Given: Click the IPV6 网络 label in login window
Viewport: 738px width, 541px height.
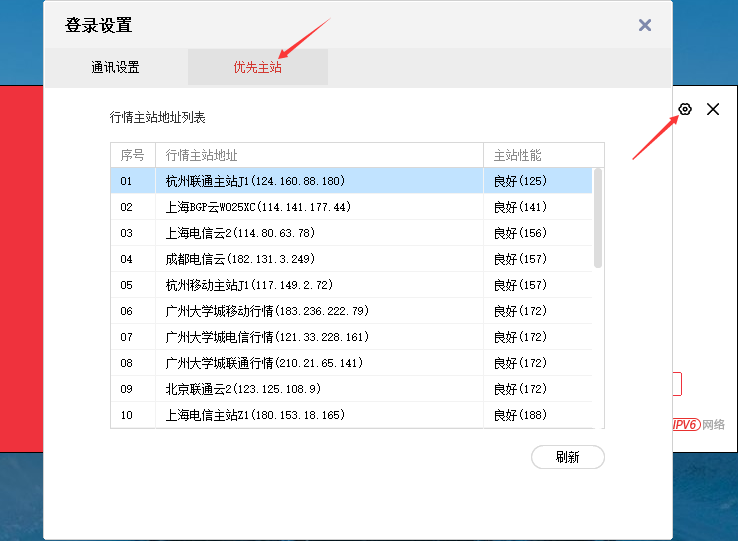Looking at the screenshot, I should tap(699, 424).
